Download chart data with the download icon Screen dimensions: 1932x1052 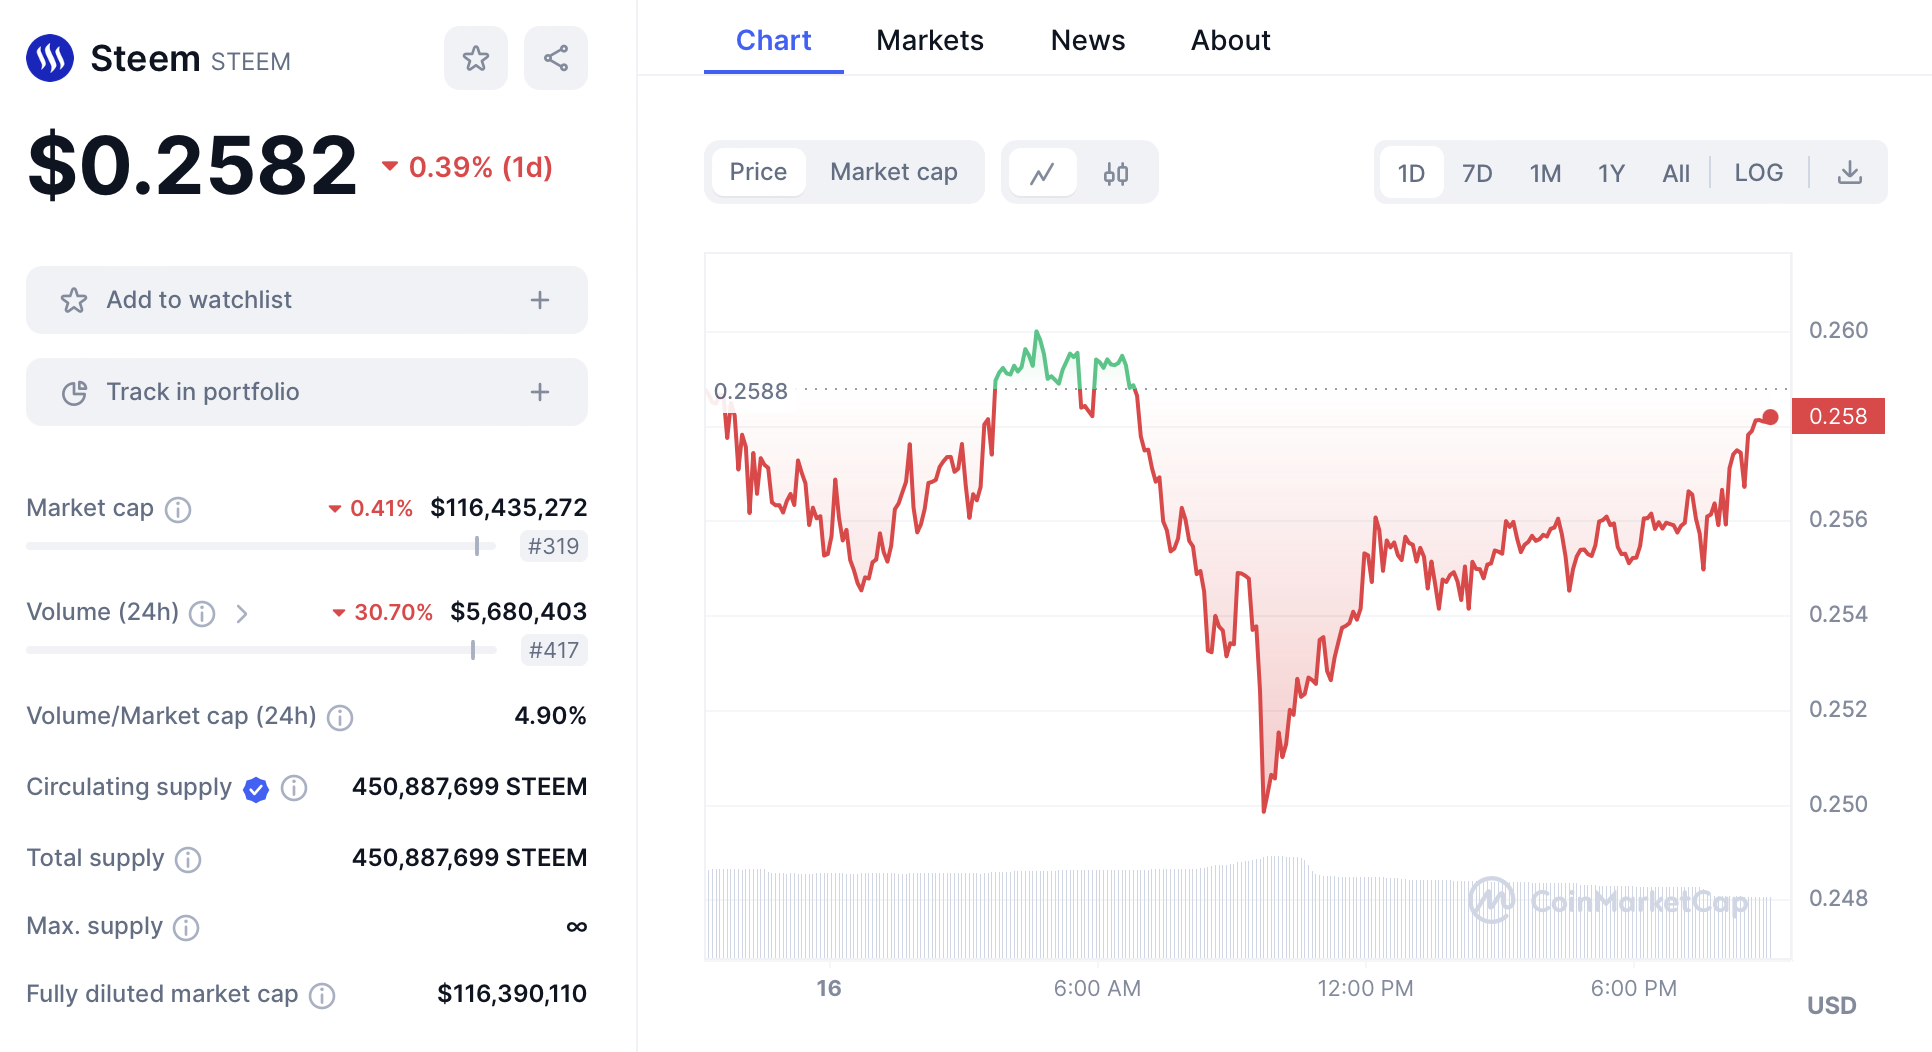coord(1850,173)
